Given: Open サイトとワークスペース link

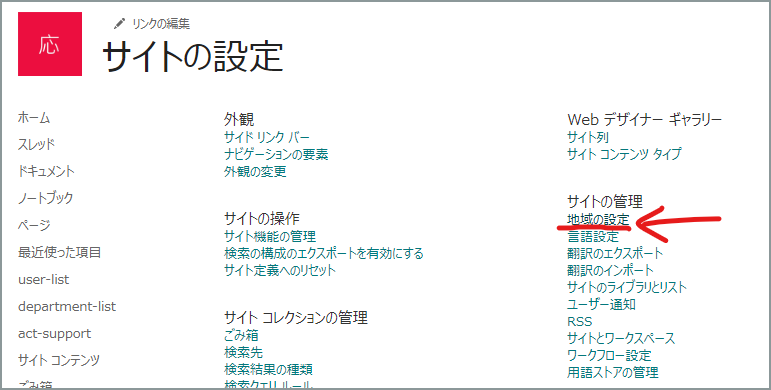Looking at the screenshot, I should [621, 338].
